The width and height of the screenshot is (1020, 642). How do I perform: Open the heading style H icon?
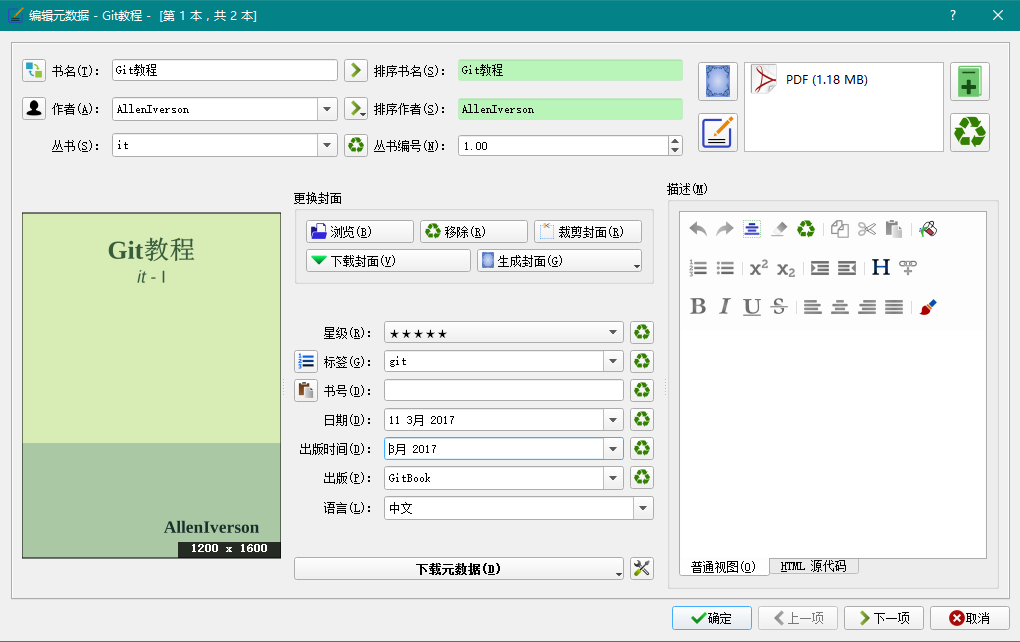point(881,267)
